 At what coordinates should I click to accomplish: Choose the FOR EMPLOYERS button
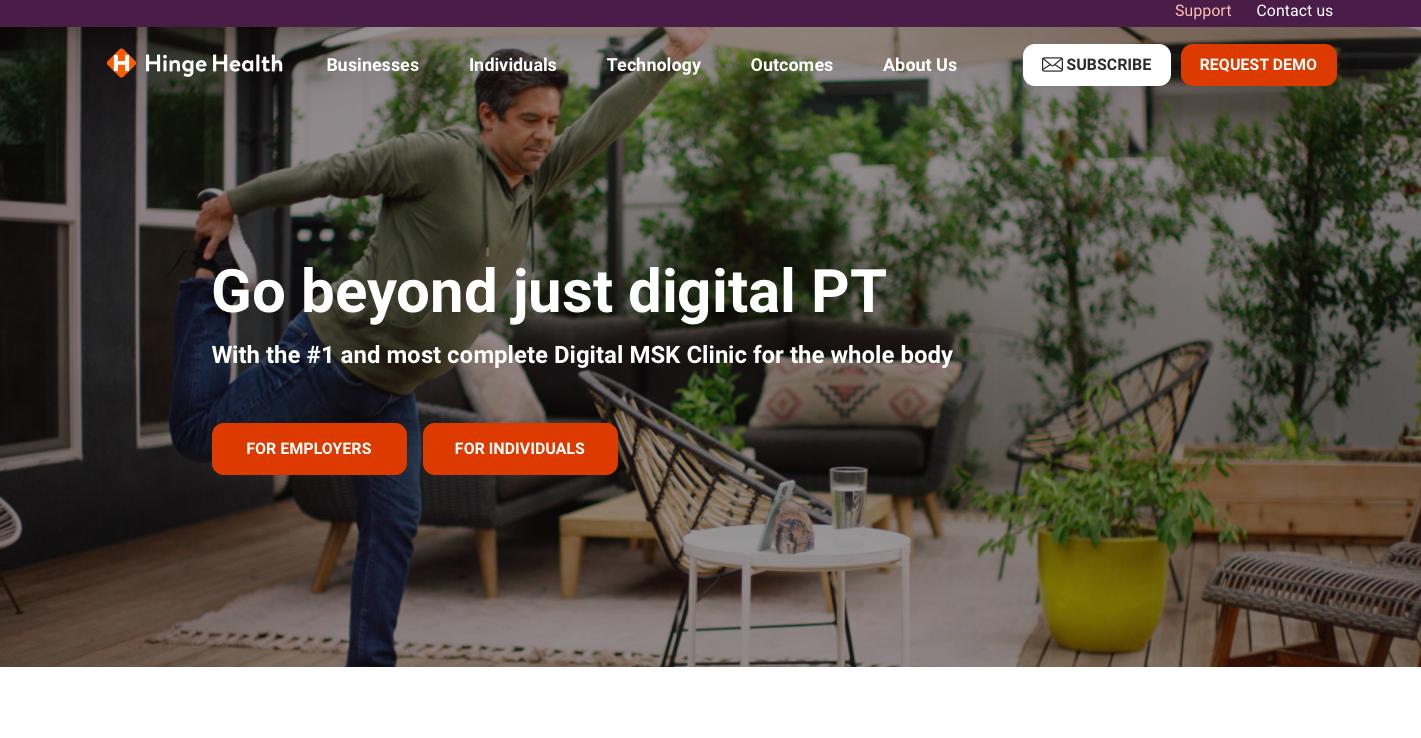pos(309,449)
